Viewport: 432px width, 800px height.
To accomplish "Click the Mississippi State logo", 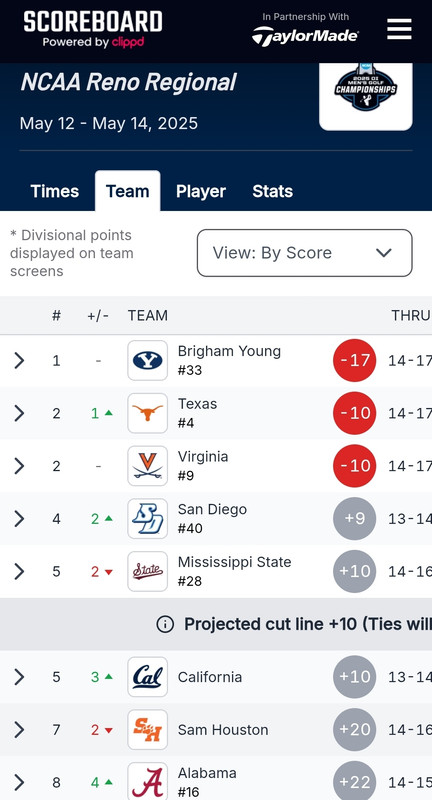I will (147, 571).
